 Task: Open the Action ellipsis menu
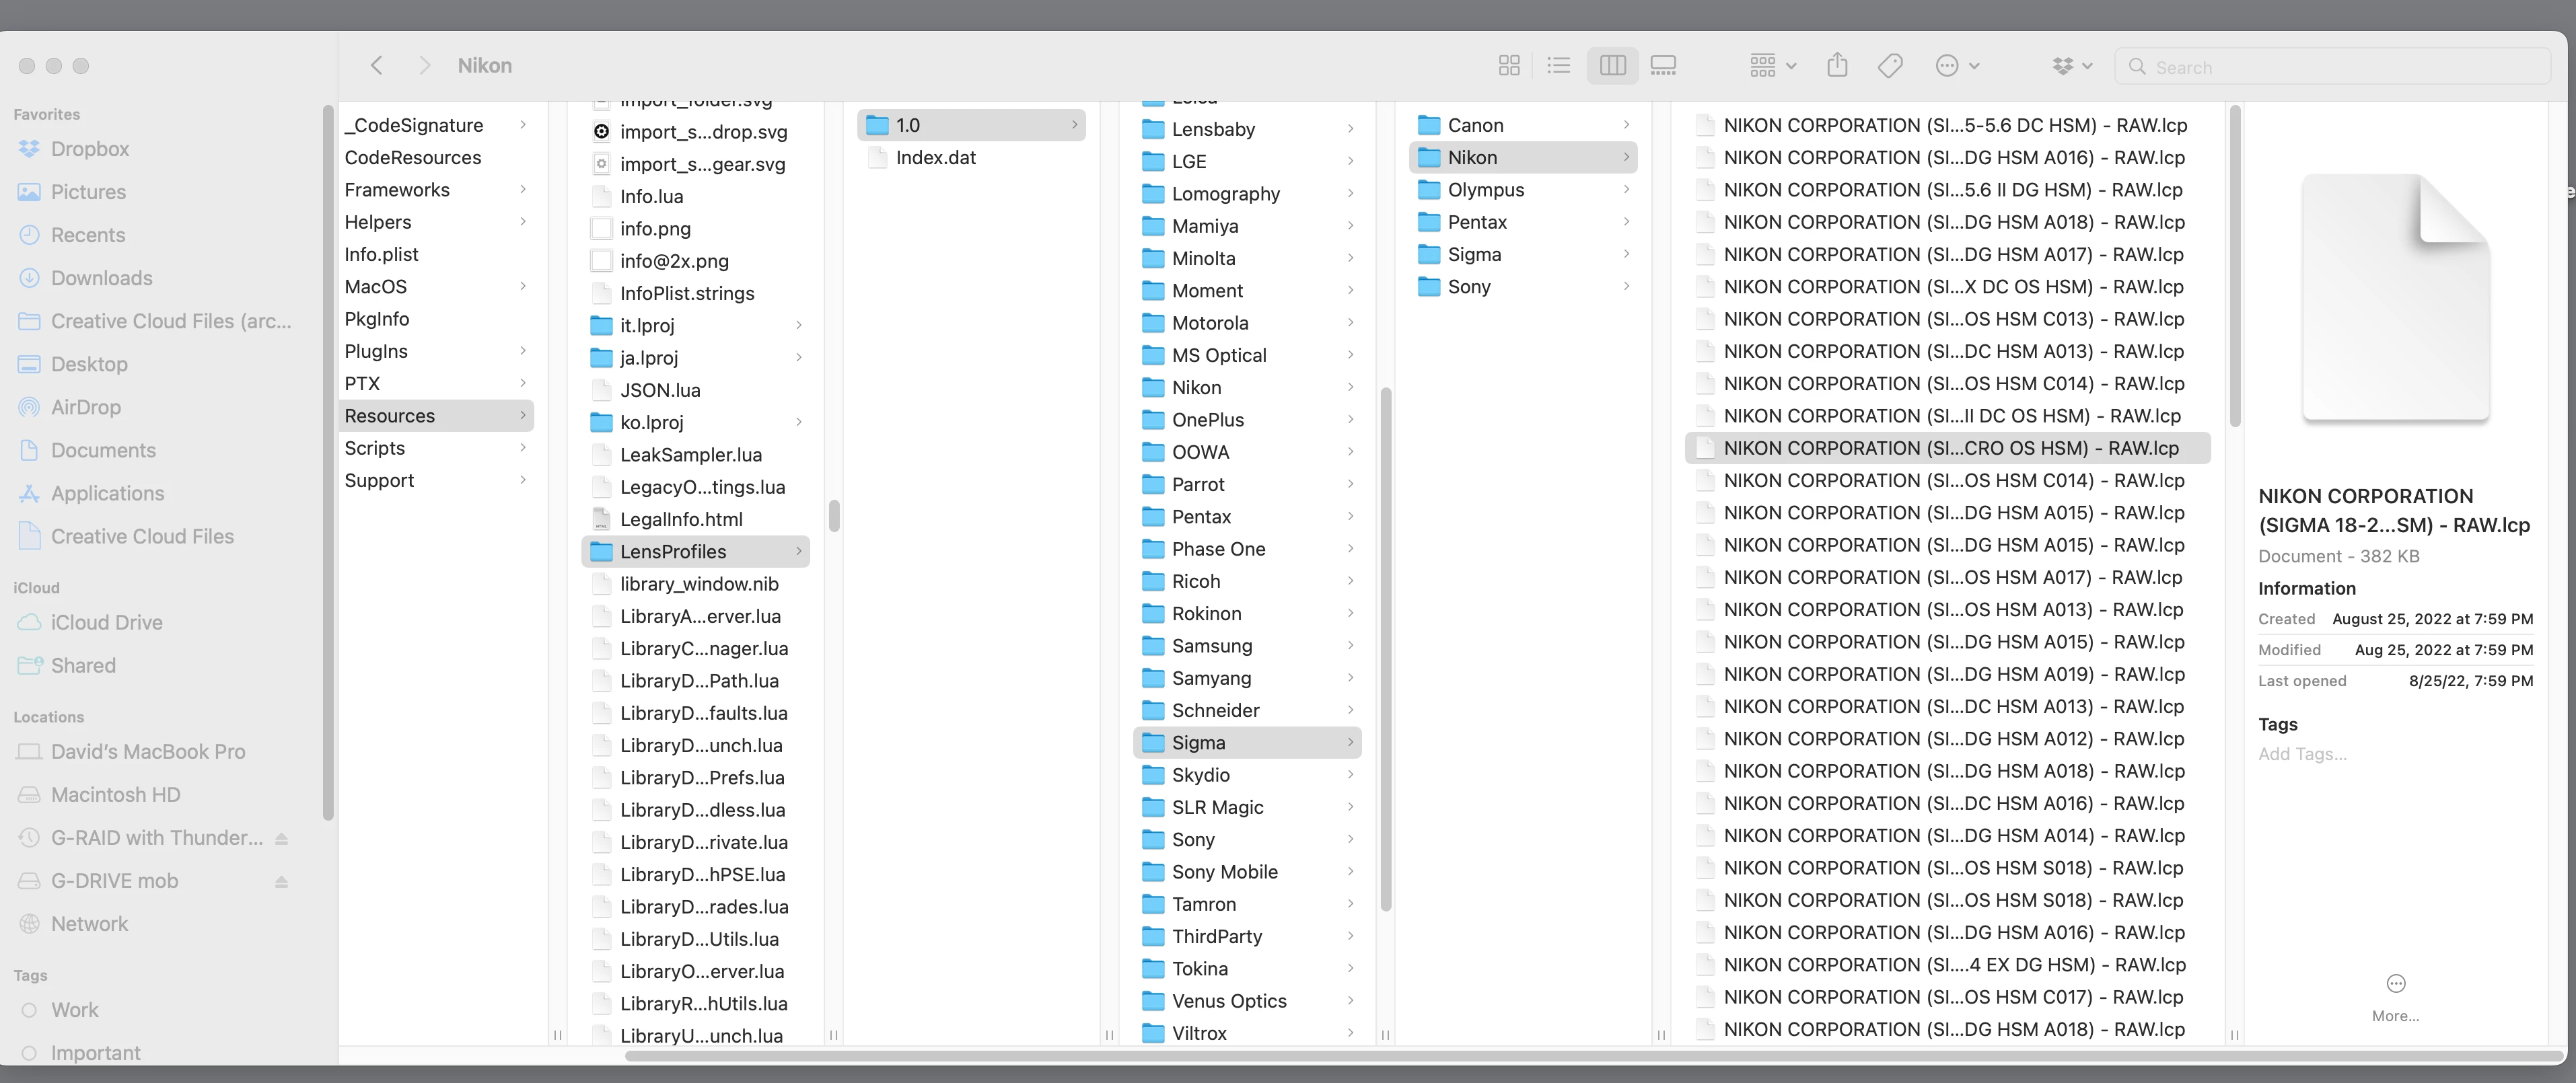tap(1957, 66)
